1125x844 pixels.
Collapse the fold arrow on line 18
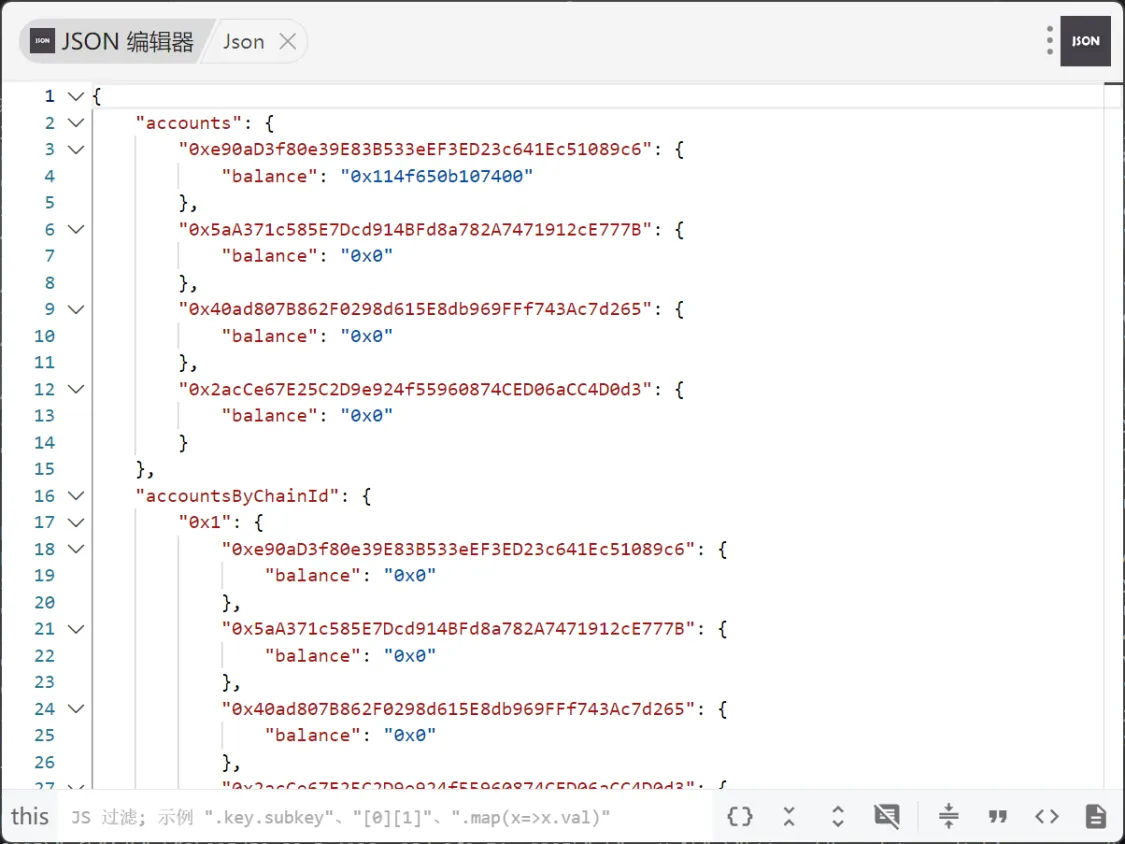tap(75, 549)
